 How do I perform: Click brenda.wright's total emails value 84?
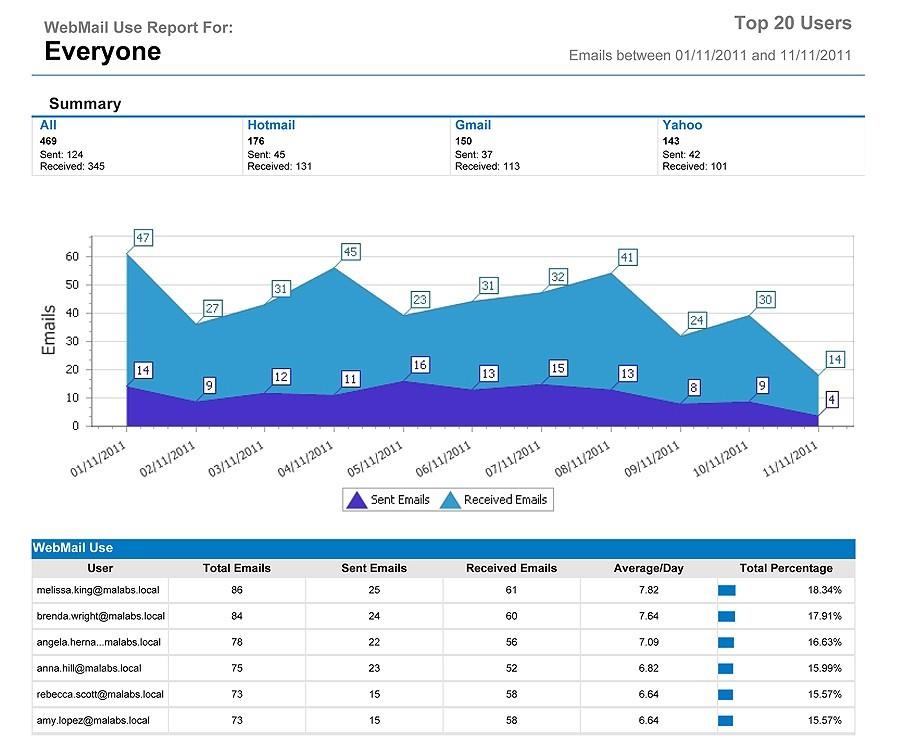tap(236, 616)
